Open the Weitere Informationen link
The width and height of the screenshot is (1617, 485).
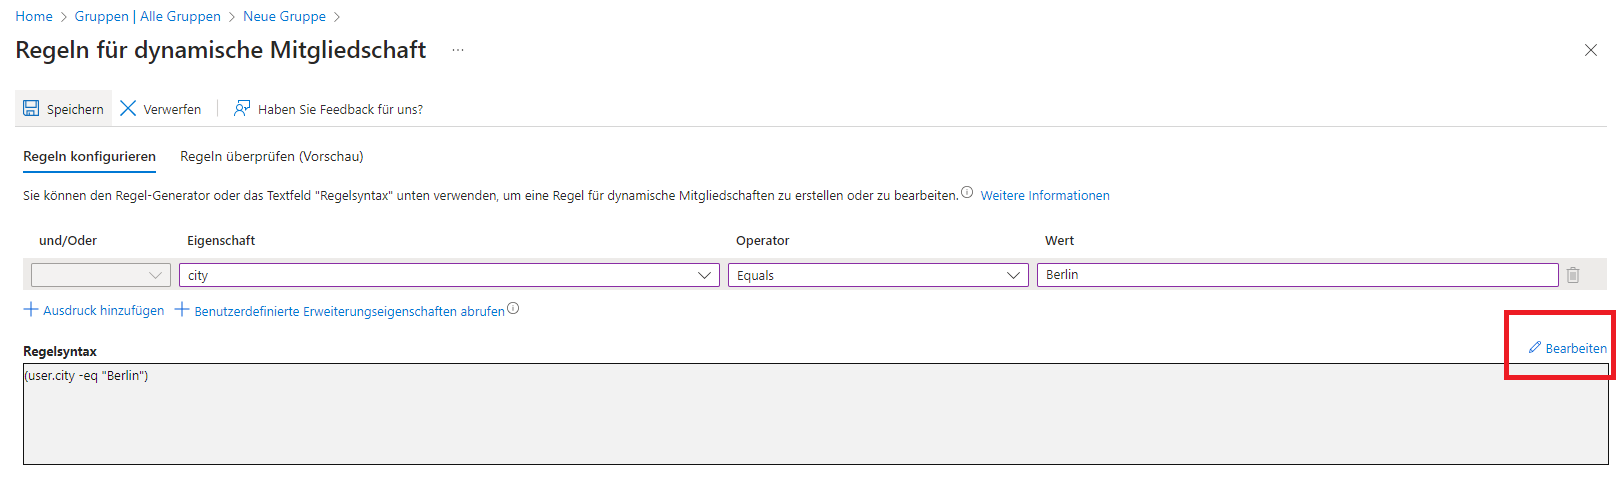click(1045, 196)
